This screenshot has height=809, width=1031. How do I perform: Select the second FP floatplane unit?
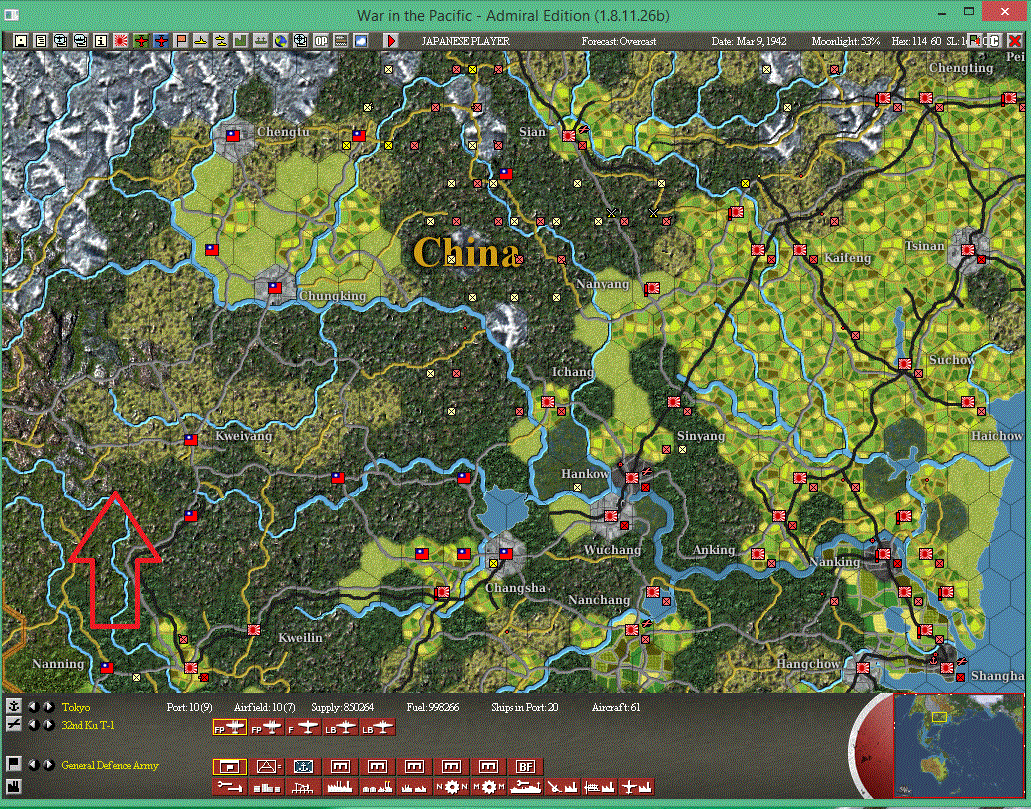(266, 727)
